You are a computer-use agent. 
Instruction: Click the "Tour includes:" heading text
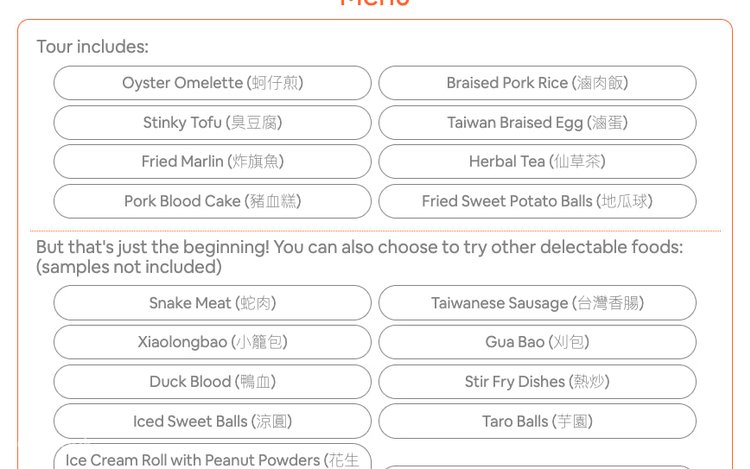pyautogui.click(x=92, y=47)
